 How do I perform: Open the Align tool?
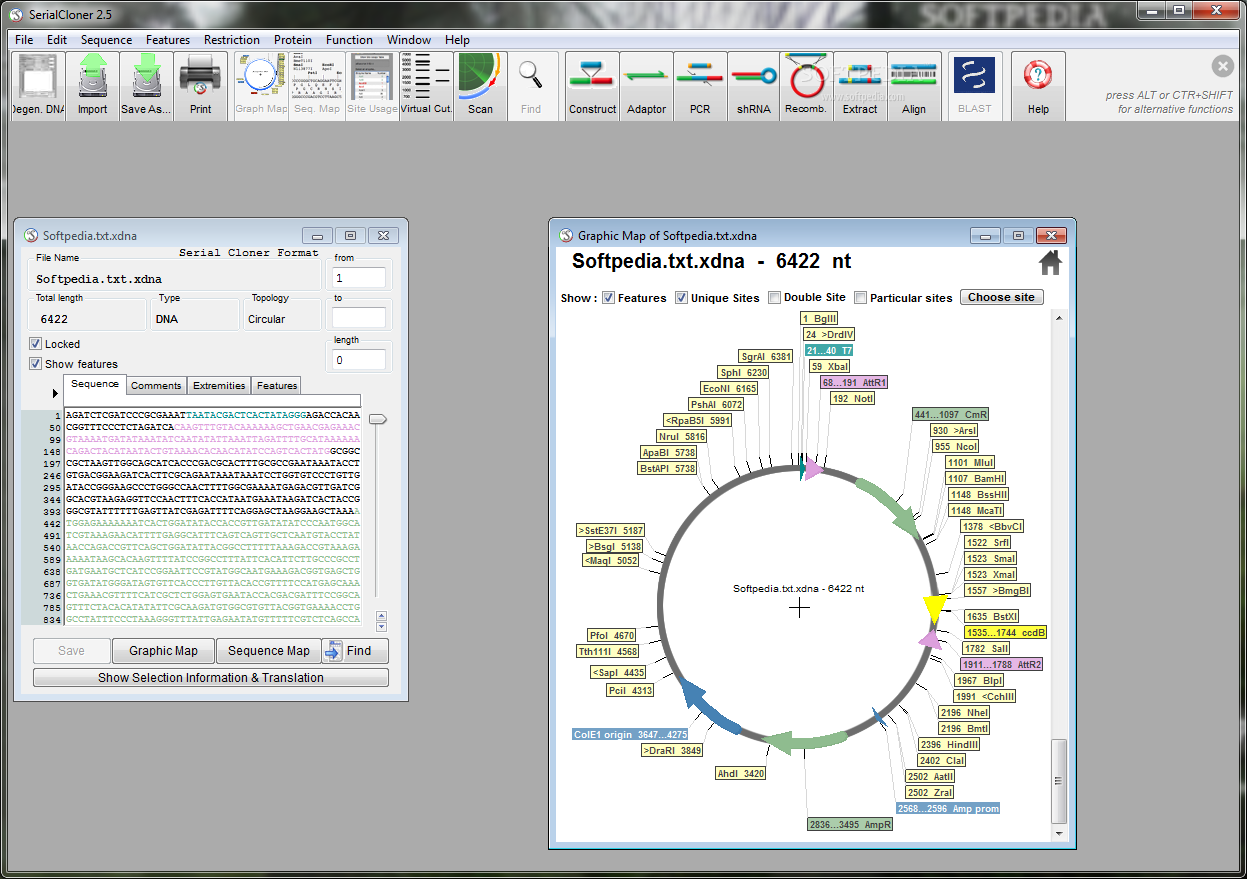[x=914, y=86]
